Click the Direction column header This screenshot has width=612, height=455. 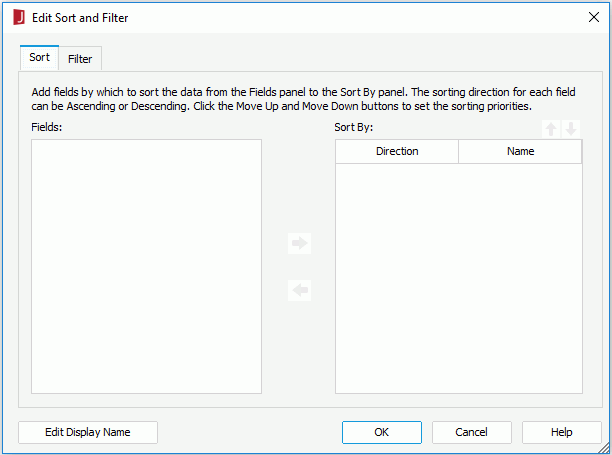point(397,151)
